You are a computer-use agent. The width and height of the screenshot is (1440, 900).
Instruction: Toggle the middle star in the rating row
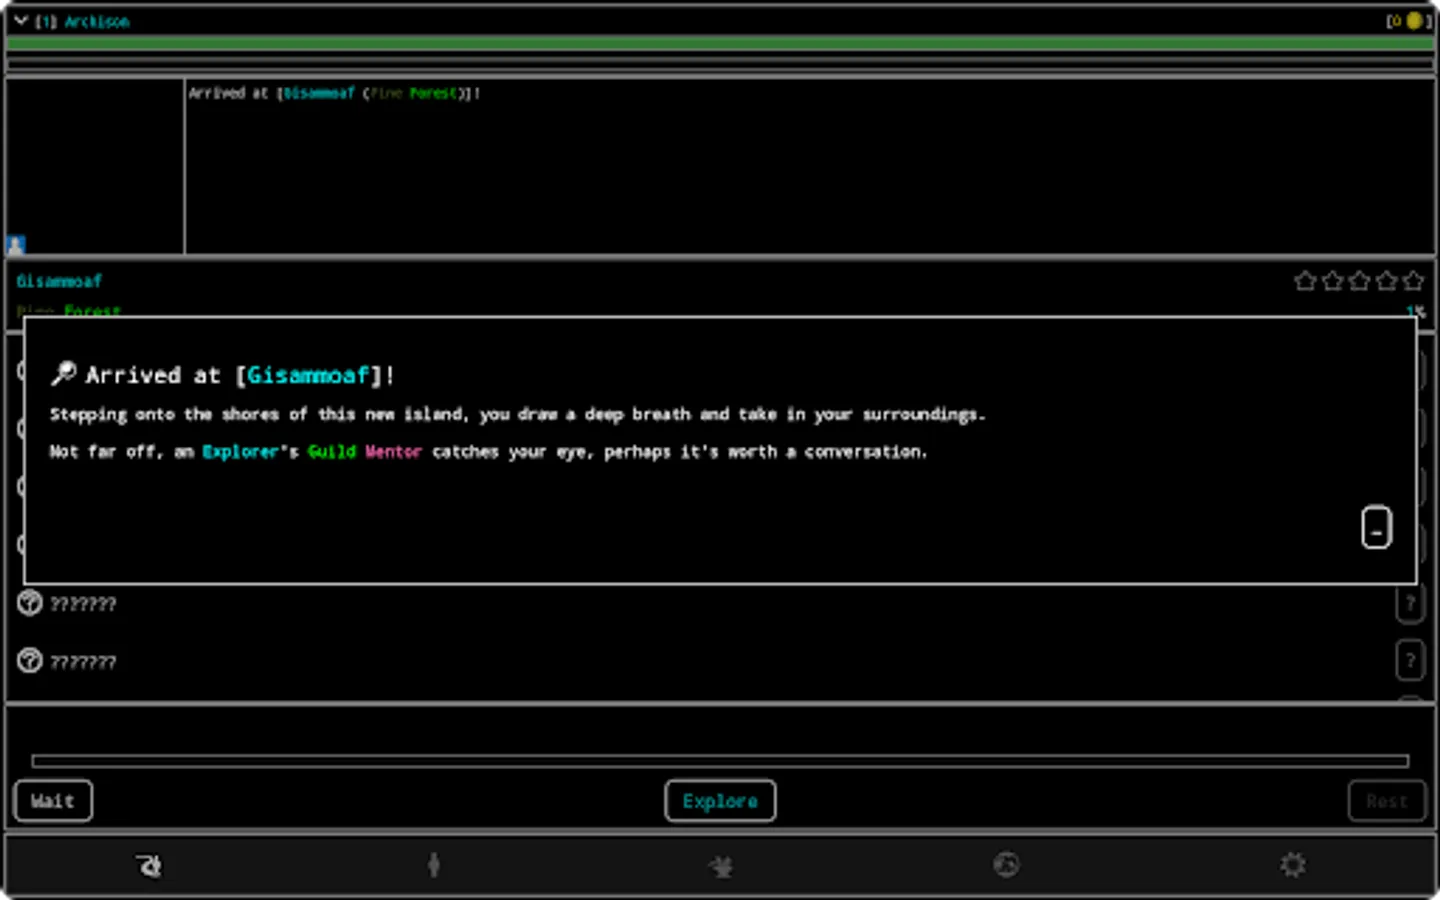click(1359, 281)
